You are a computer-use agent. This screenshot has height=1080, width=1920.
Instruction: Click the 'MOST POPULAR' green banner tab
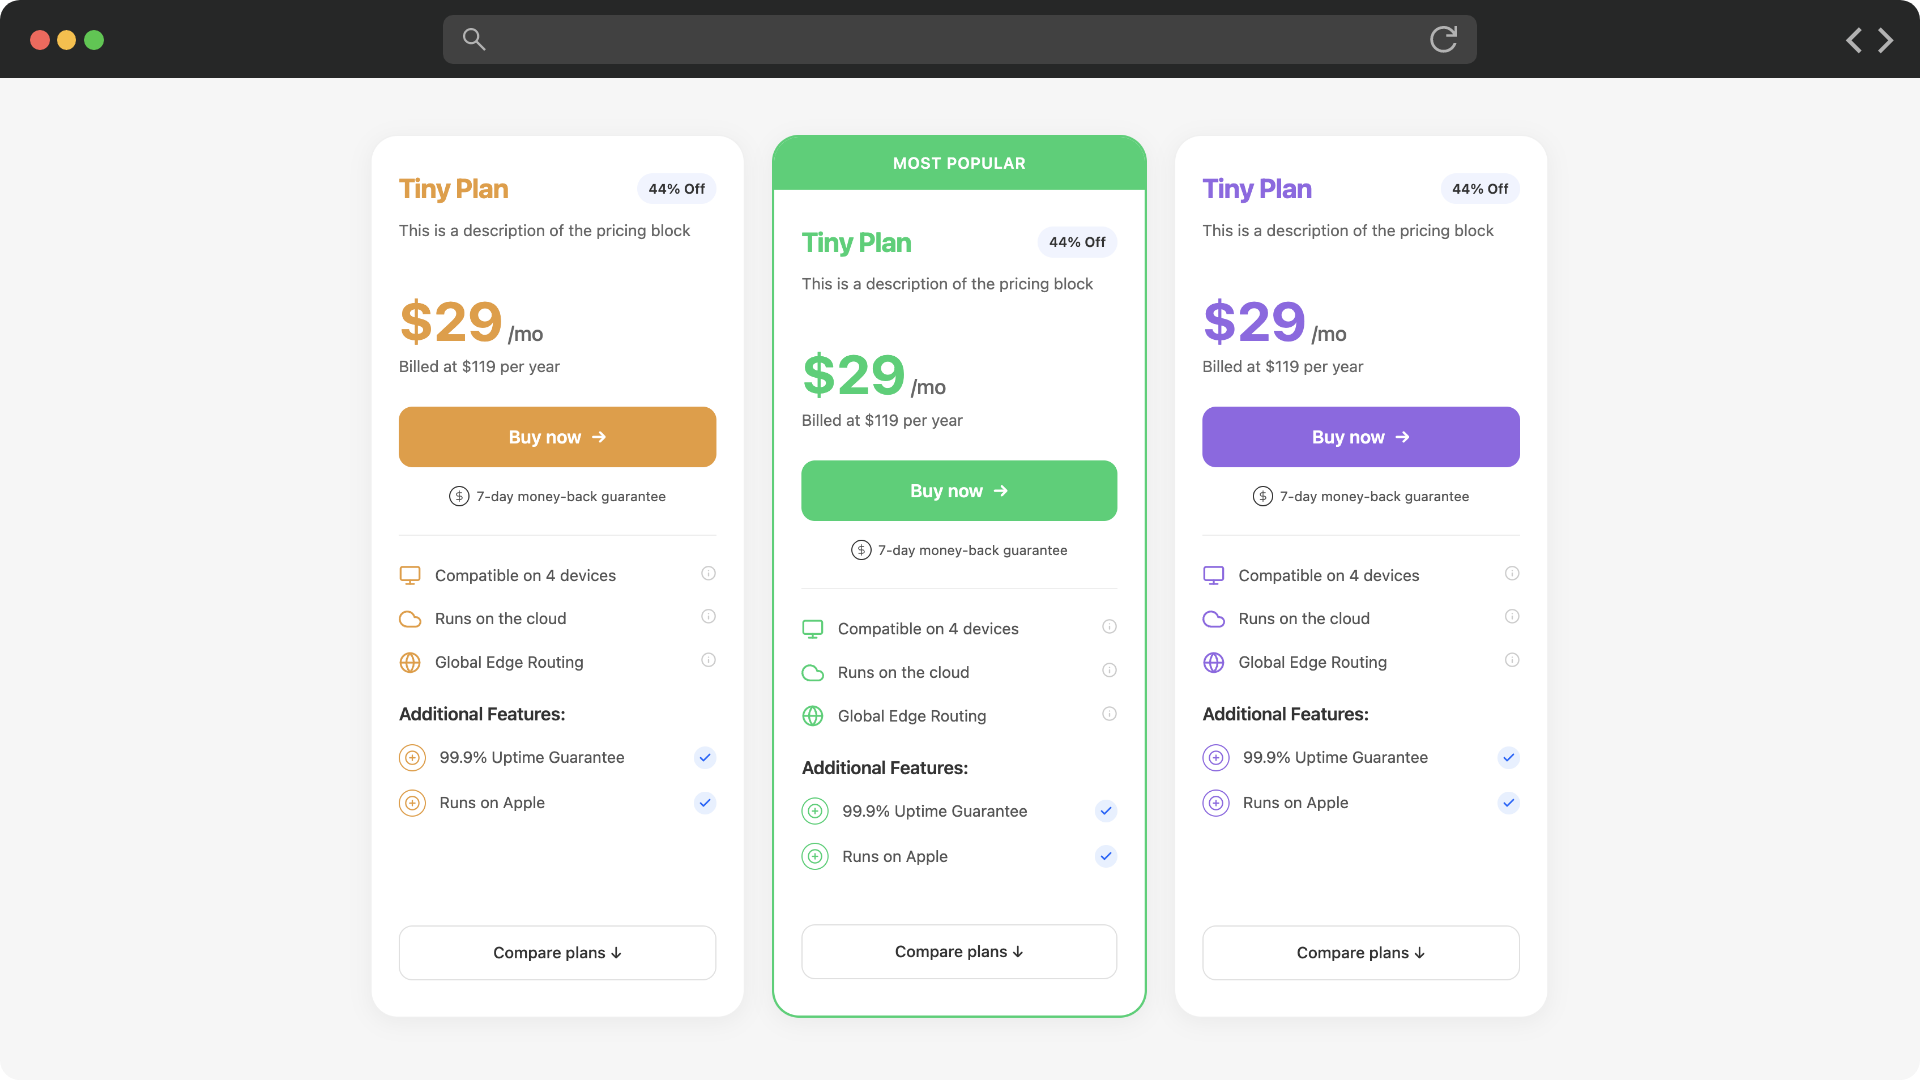pos(958,163)
